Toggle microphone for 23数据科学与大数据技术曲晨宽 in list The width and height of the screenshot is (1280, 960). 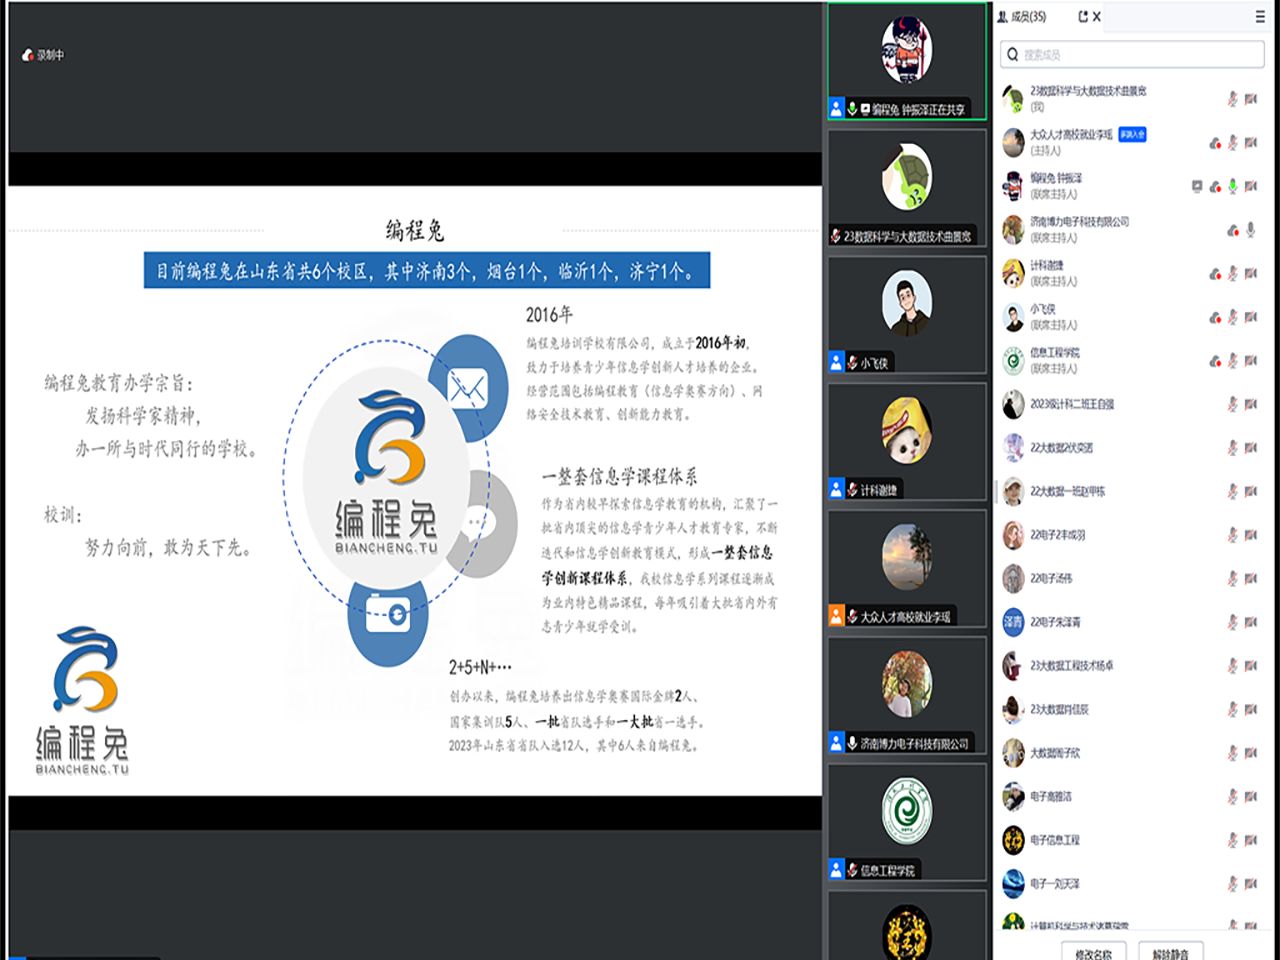[x=1233, y=98]
